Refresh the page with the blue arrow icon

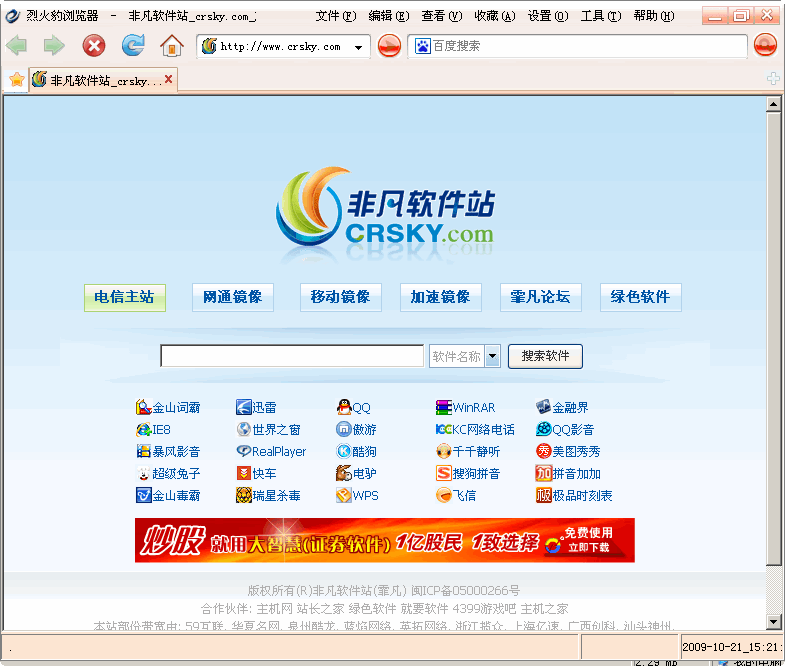[133, 45]
